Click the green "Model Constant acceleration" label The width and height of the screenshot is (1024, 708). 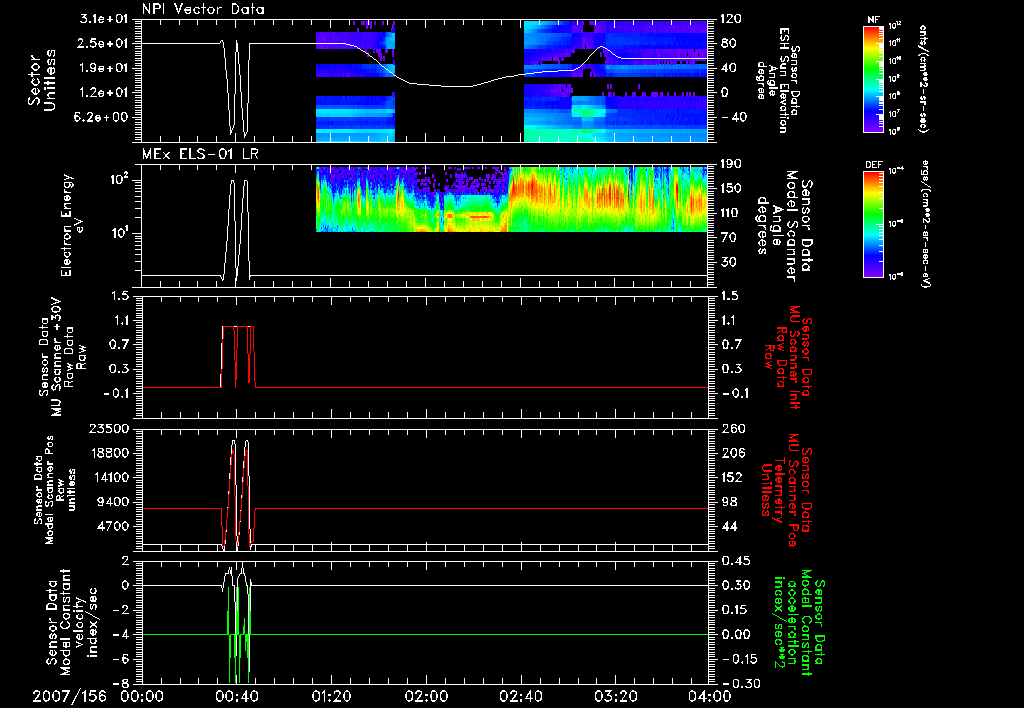pyautogui.click(x=799, y=623)
